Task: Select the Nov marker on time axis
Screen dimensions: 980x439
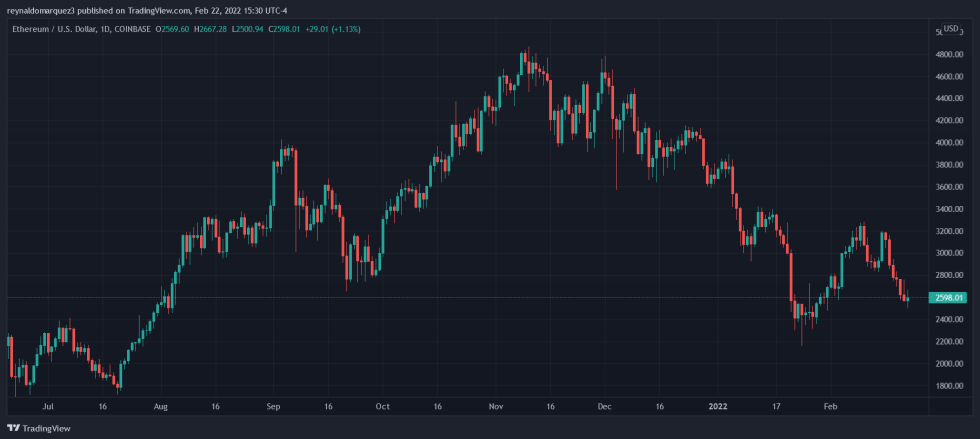Action: click(495, 408)
